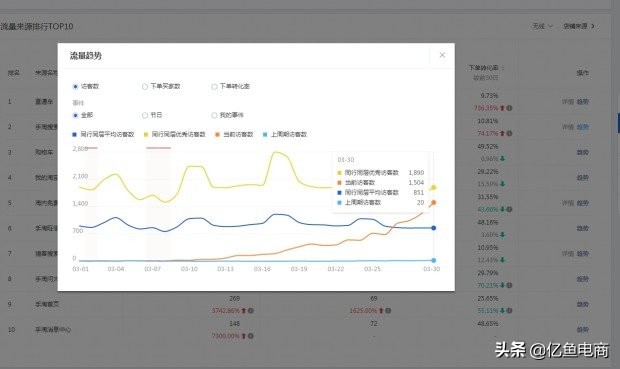Click the 49.52% conversion value

(x=488, y=146)
